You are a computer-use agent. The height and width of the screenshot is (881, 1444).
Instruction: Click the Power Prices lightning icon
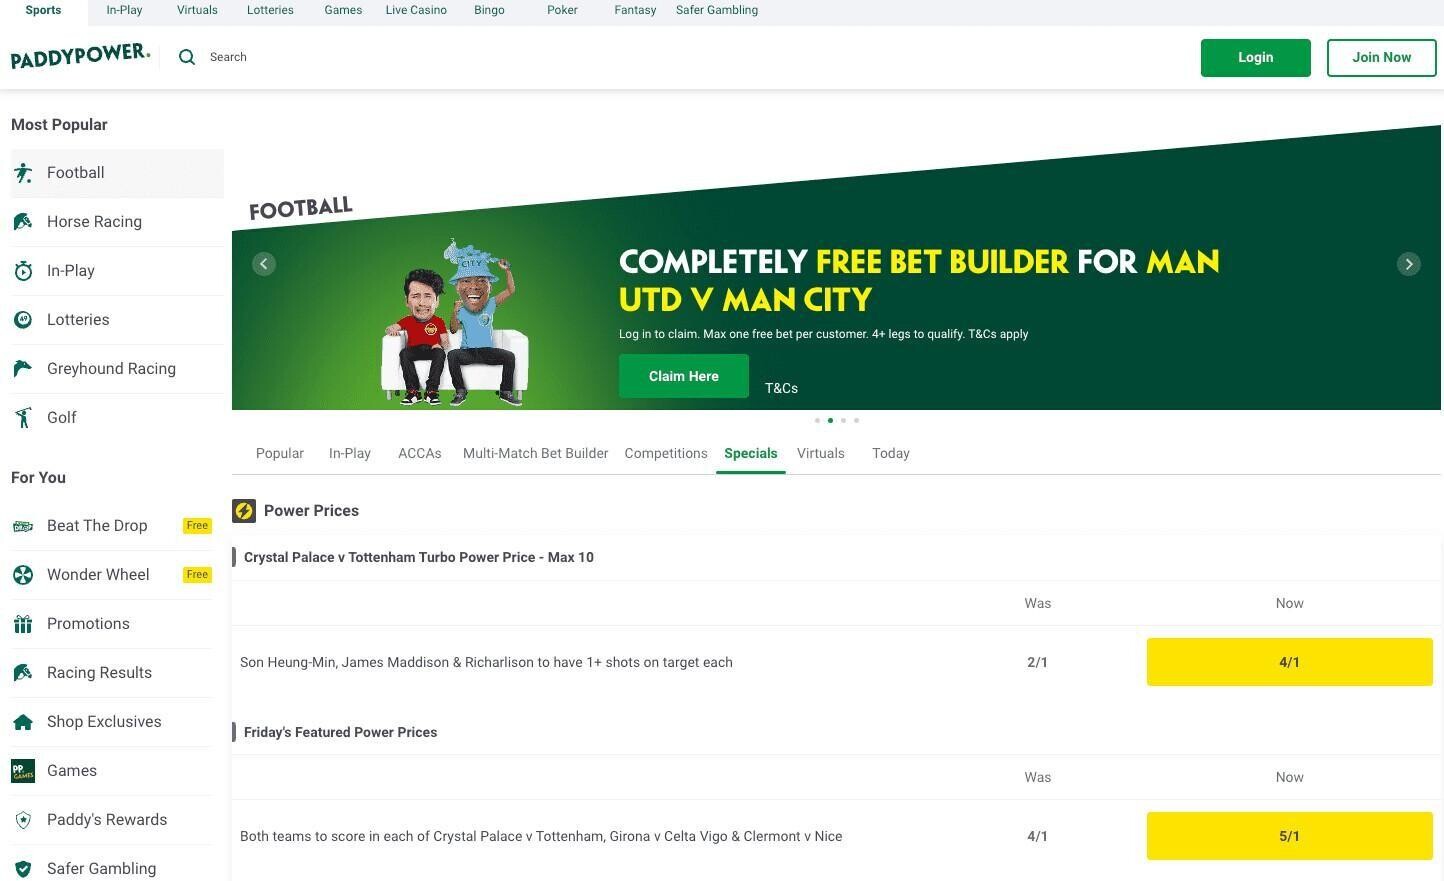click(x=244, y=511)
